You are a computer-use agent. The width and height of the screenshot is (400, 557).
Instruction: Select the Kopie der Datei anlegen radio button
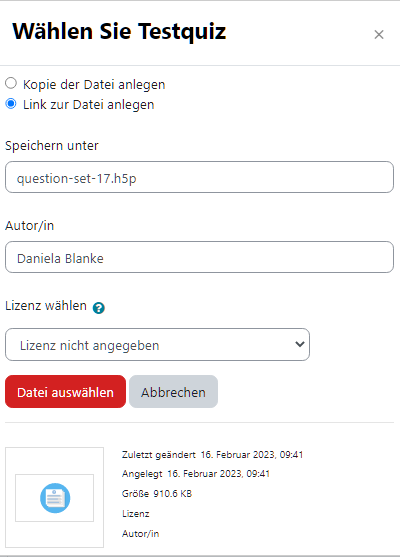(11, 83)
